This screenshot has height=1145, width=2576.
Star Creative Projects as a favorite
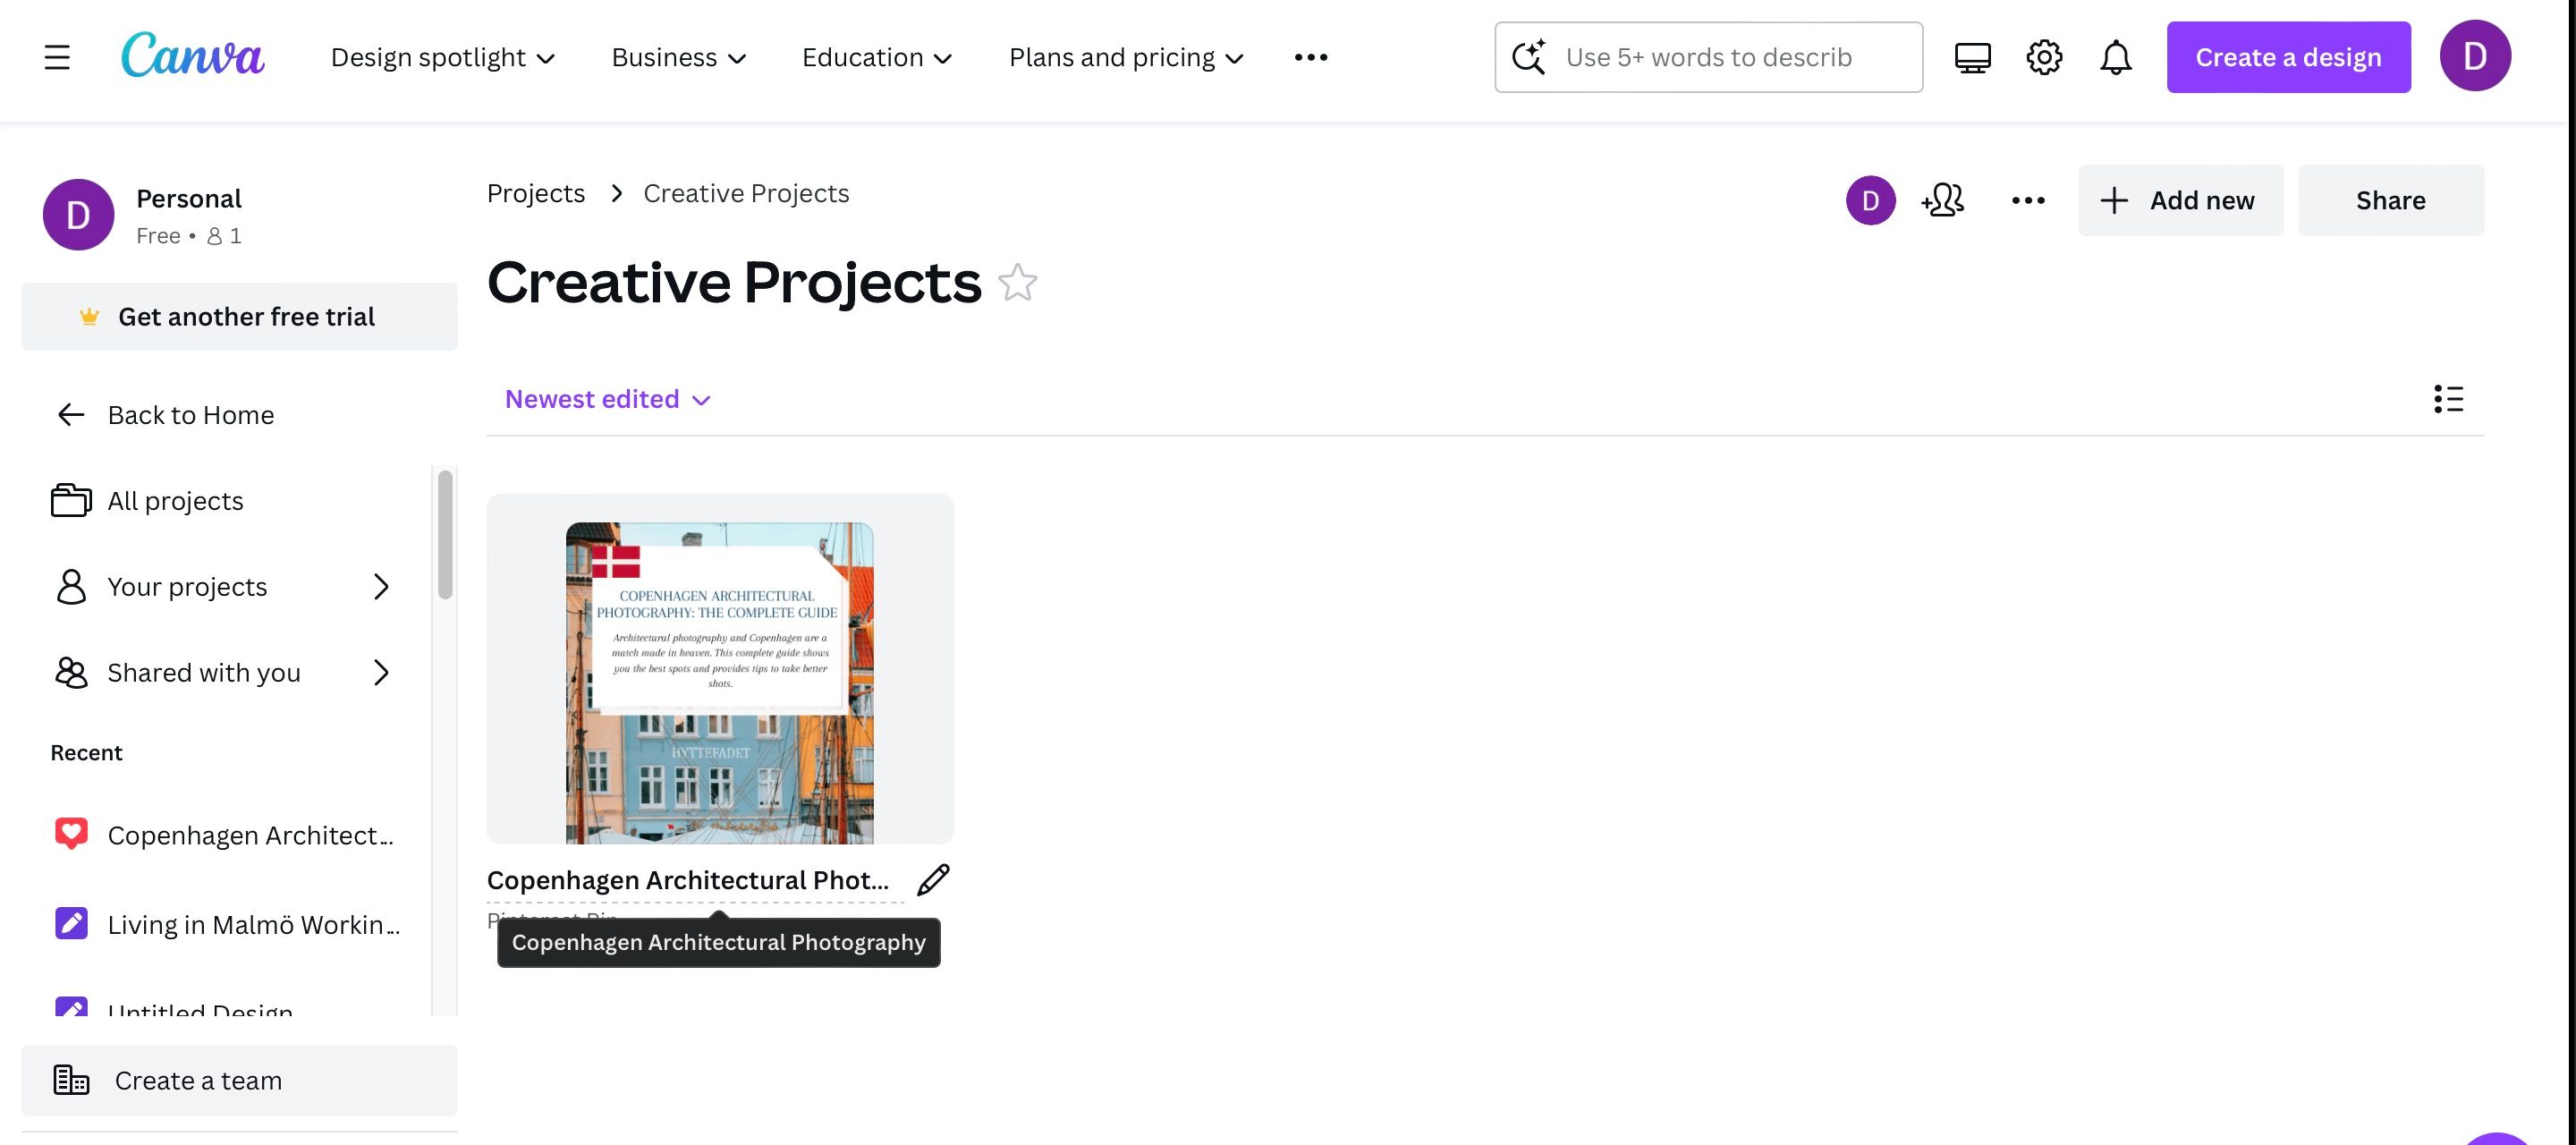[x=1019, y=283]
